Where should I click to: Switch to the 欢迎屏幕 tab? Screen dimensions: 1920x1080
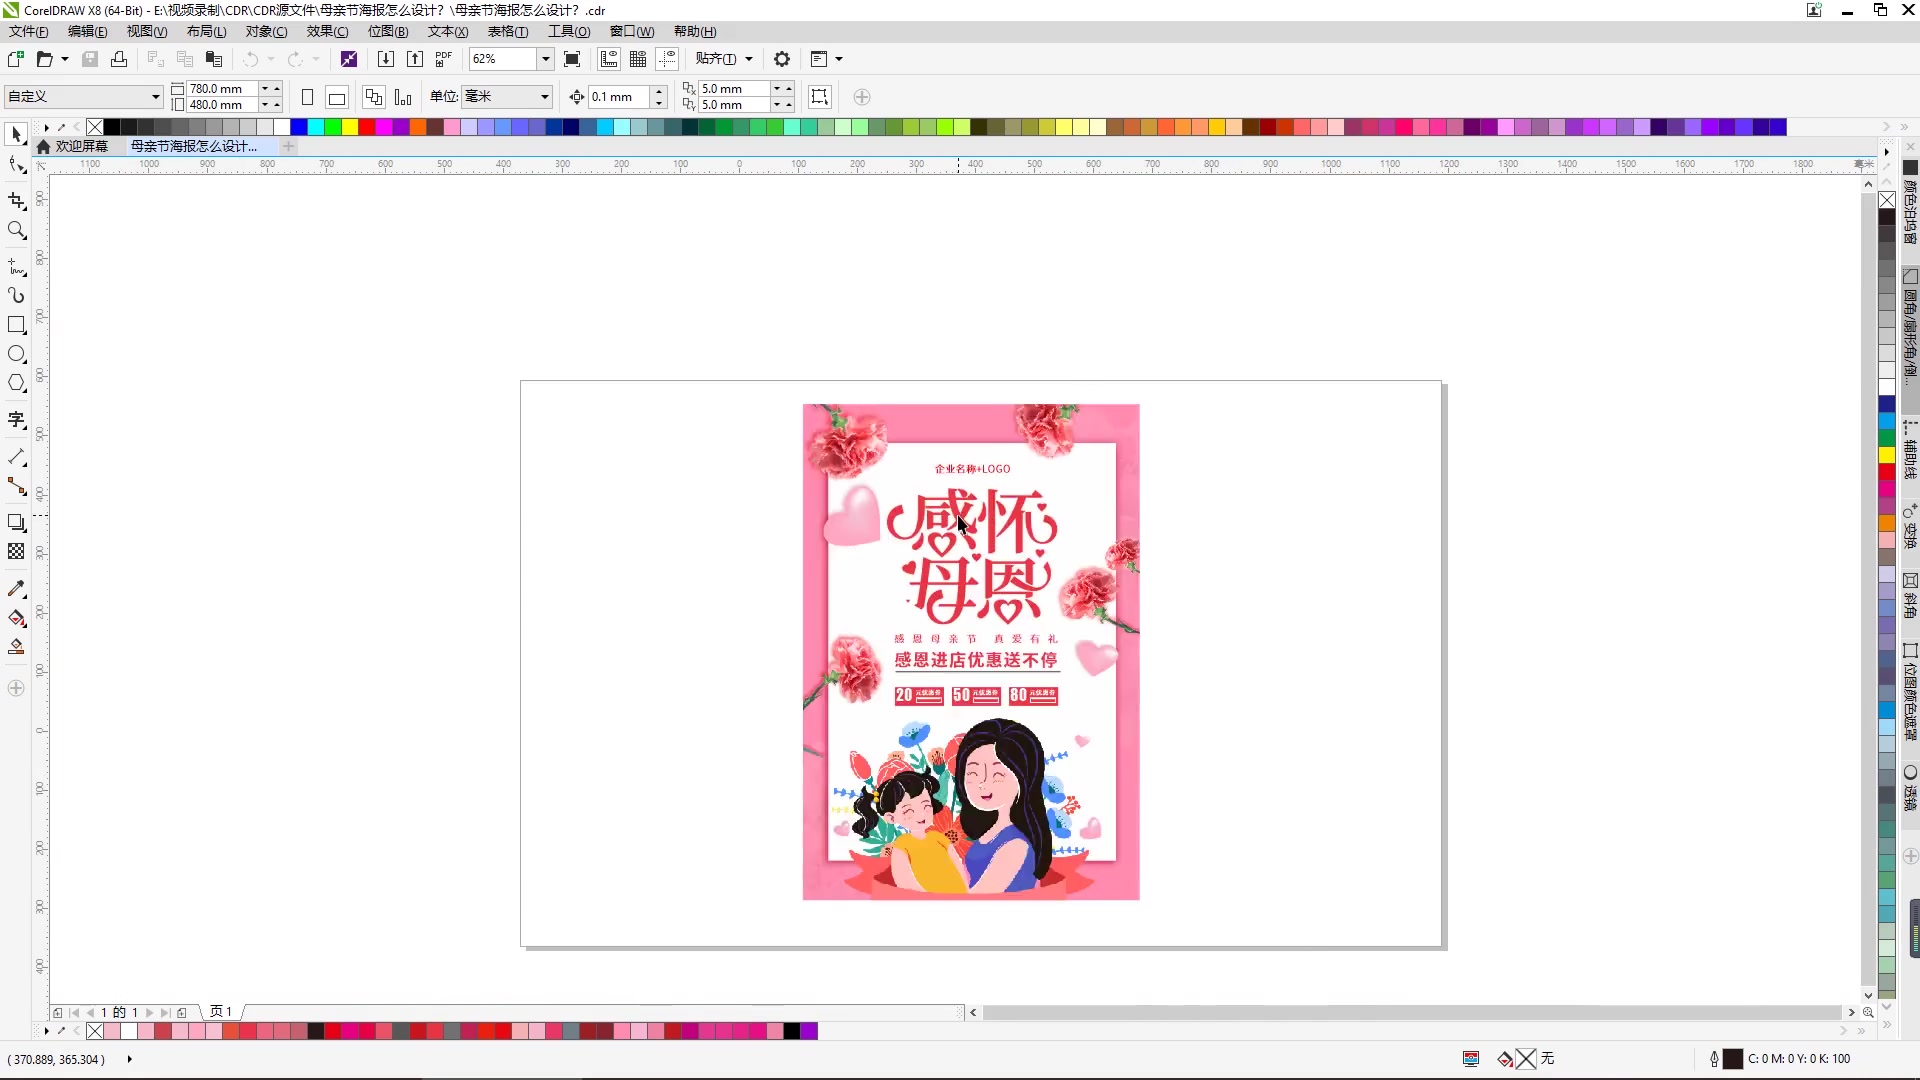click(72, 146)
